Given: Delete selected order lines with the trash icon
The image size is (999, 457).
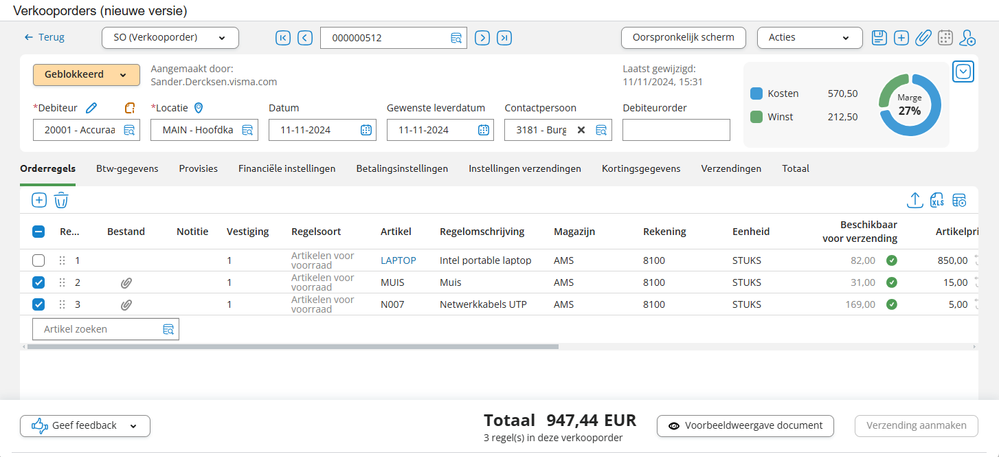Looking at the screenshot, I should 61,200.
